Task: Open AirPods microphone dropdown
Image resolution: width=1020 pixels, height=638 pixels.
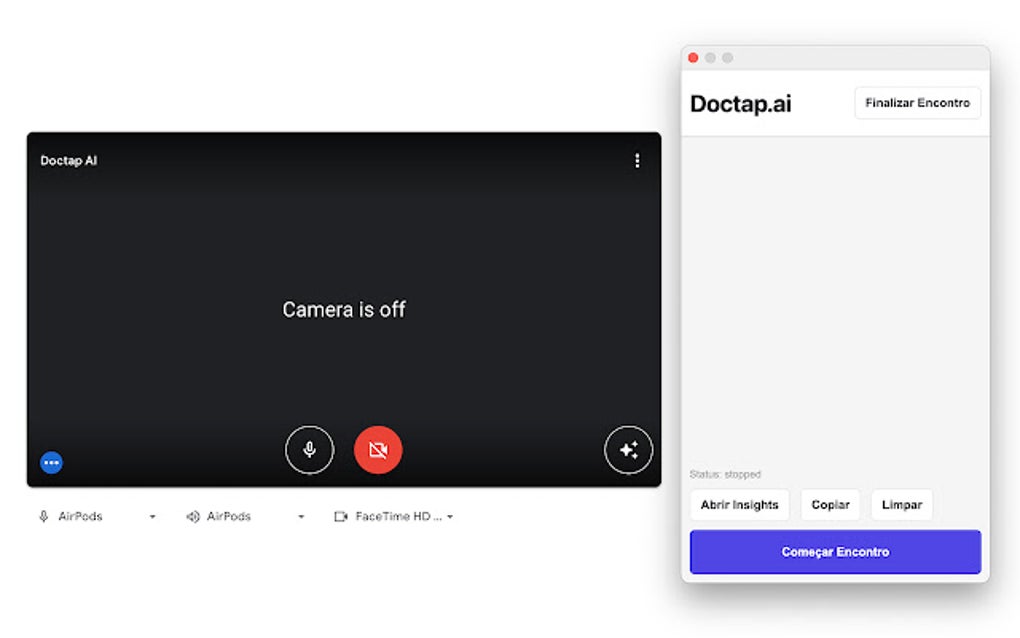Action: [x=98, y=516]
